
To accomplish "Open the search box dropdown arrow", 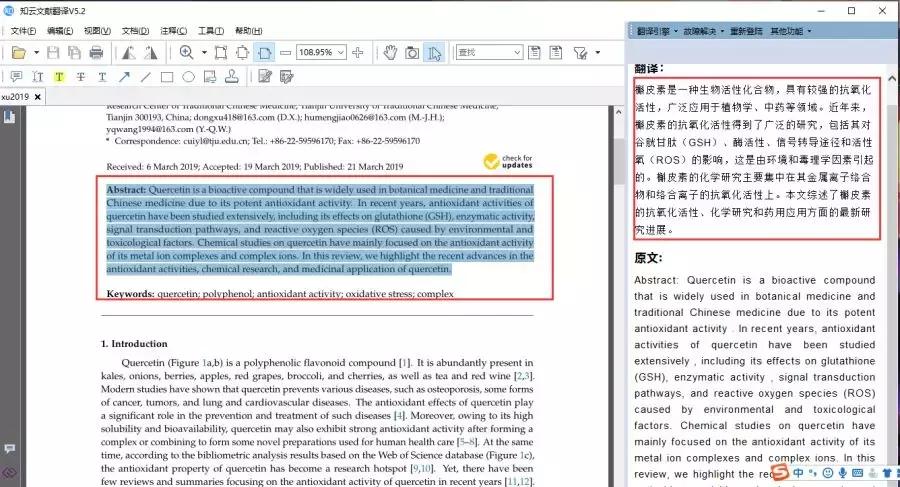I will [517, 52].
